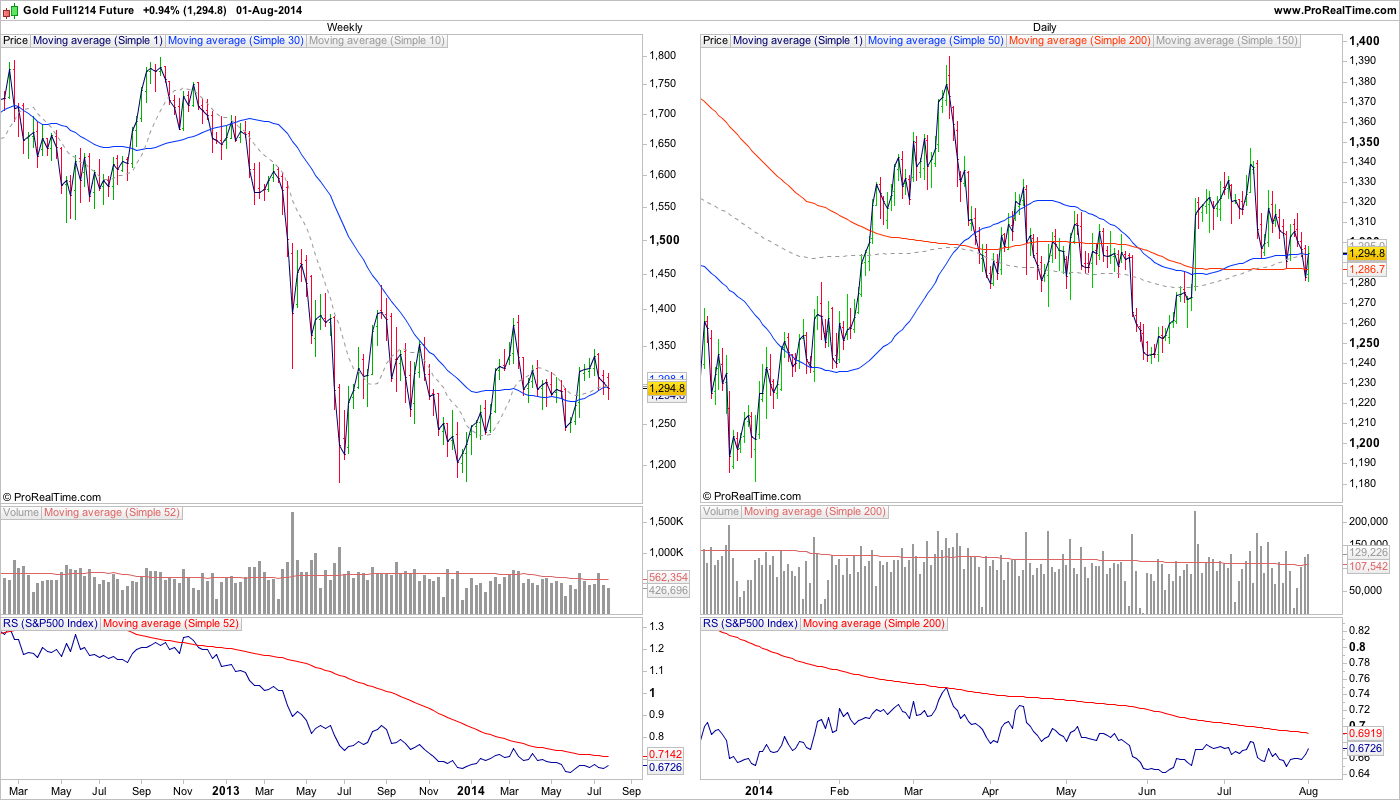Click Moving average (Simple 200) on Daily price chart
Viewport: 1400px width, 800px height.
click(1079, 41)
